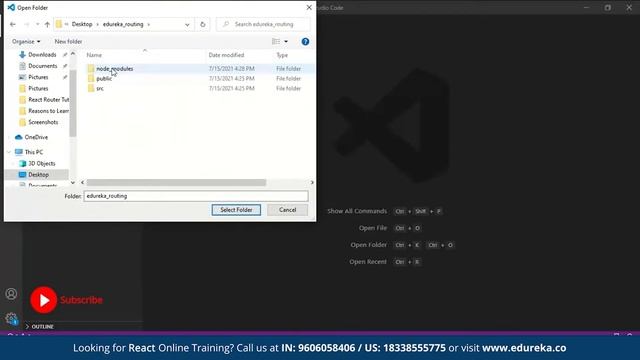
Task: Select OneDrive in navigation pane
Action: coord(36,137)
